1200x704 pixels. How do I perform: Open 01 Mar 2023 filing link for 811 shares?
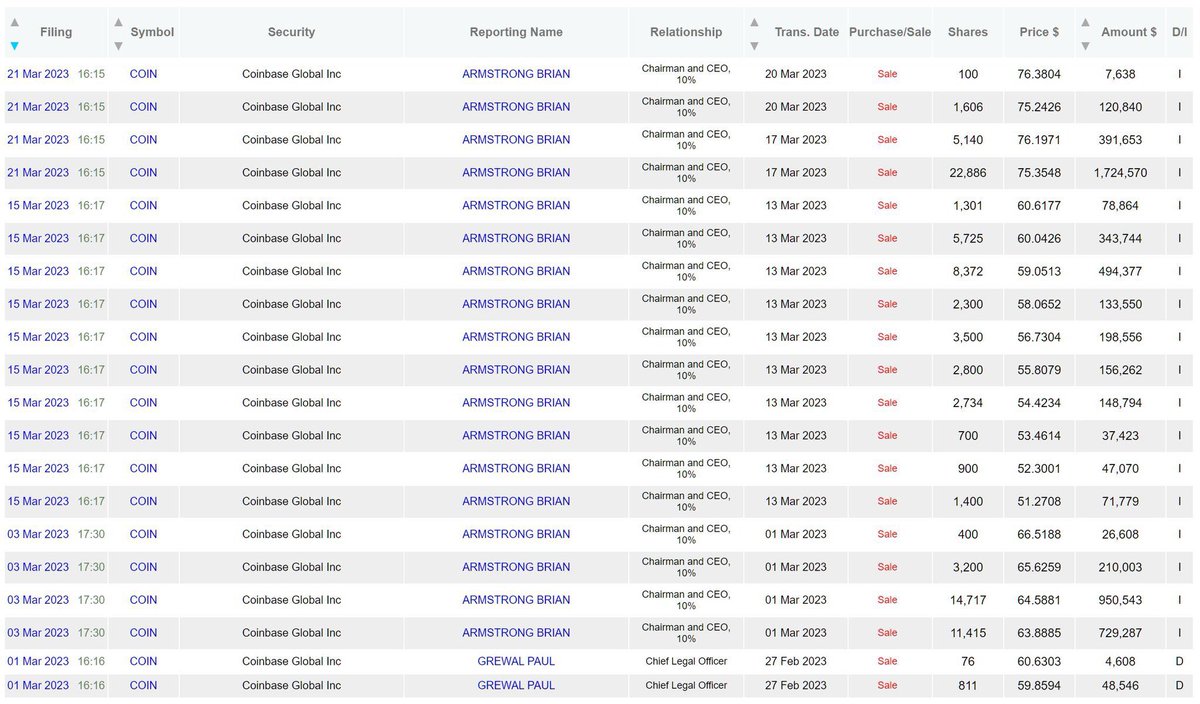pyautogui.click(x=38, y=685)
